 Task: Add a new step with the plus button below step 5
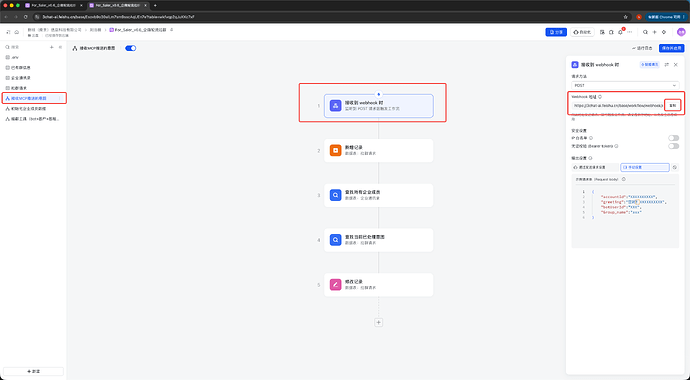tap(378, 322)
